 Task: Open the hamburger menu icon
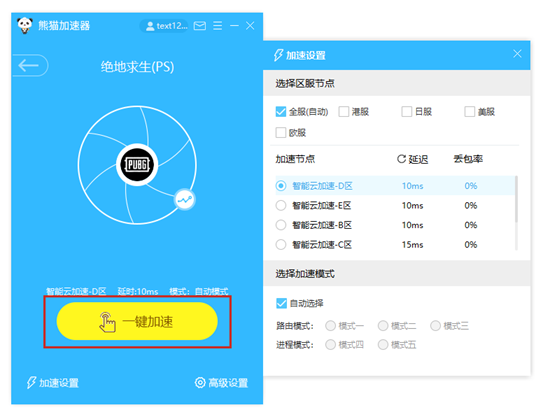pos(217,26)
